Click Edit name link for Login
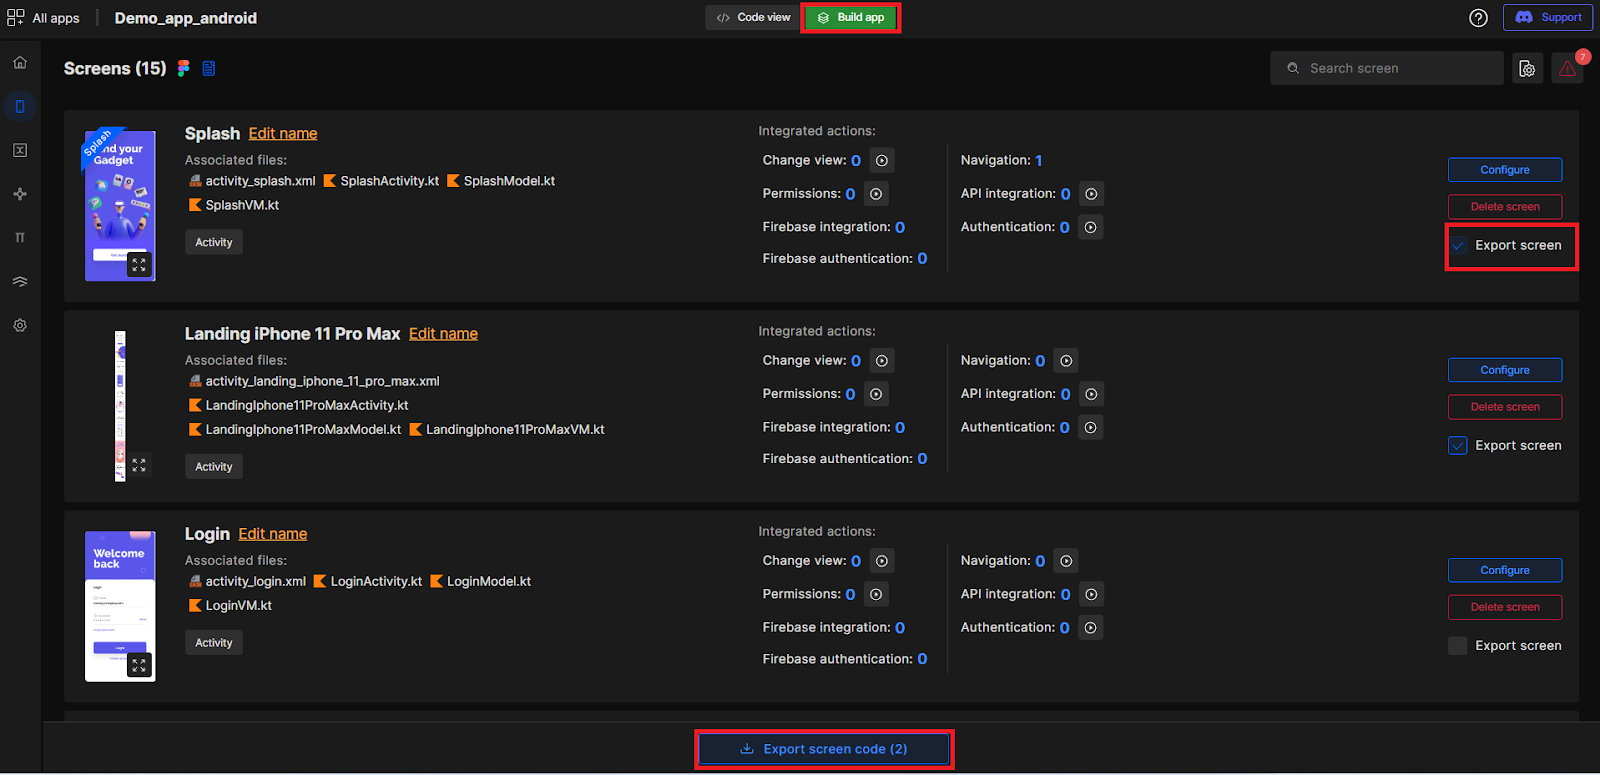This screenshot has height=775, width=1600. (x=272, y=534)
